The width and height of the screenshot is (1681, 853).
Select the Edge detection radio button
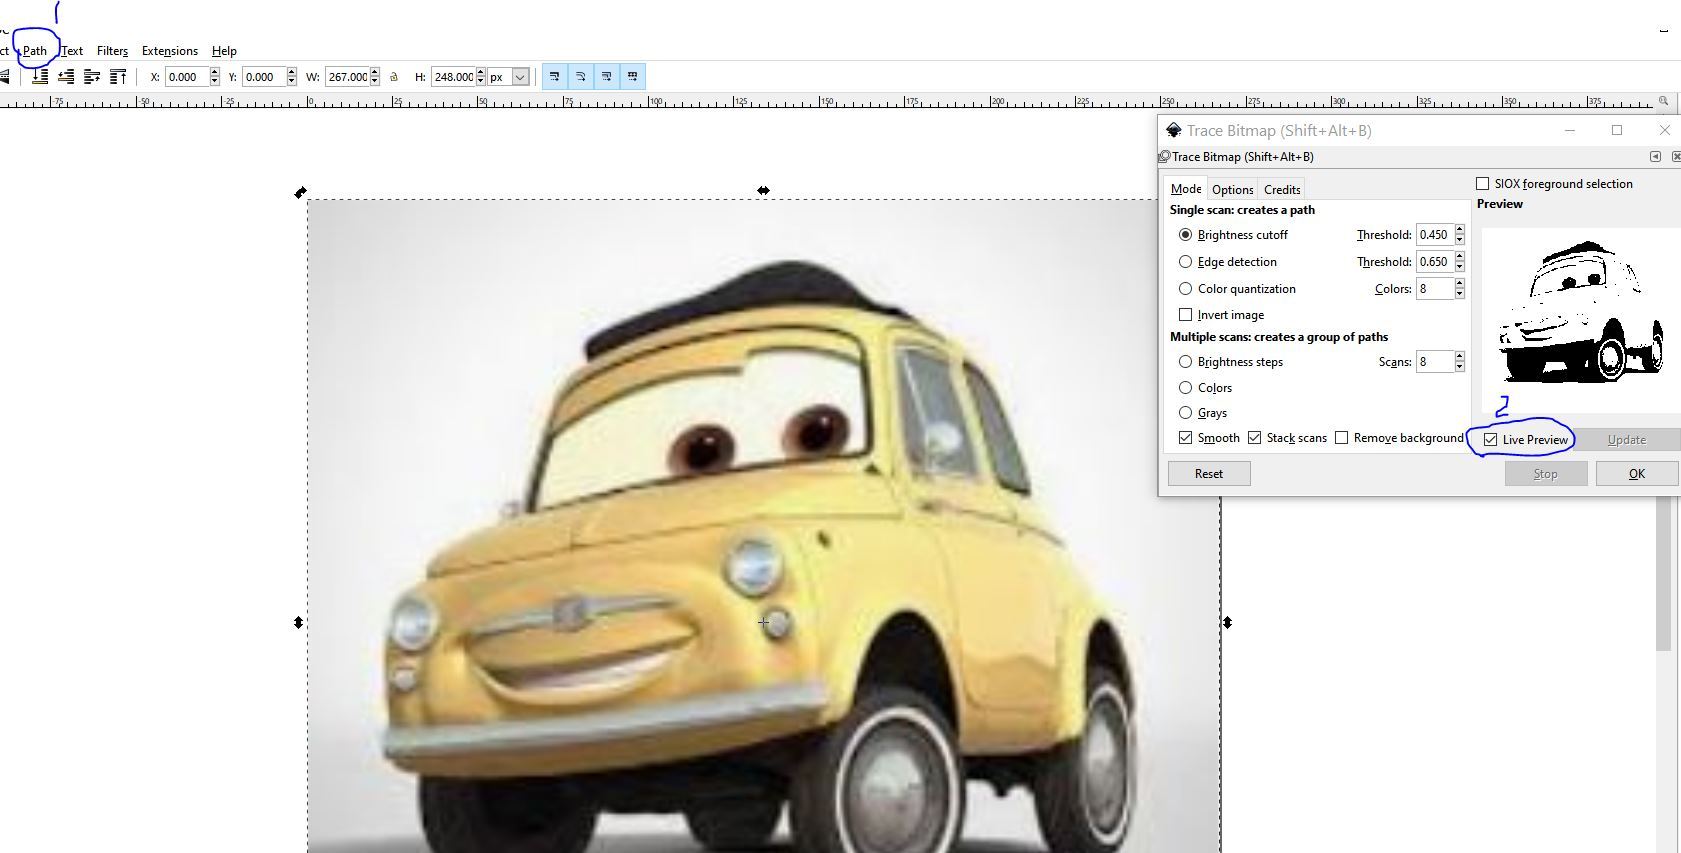[x=1185, y=262]
